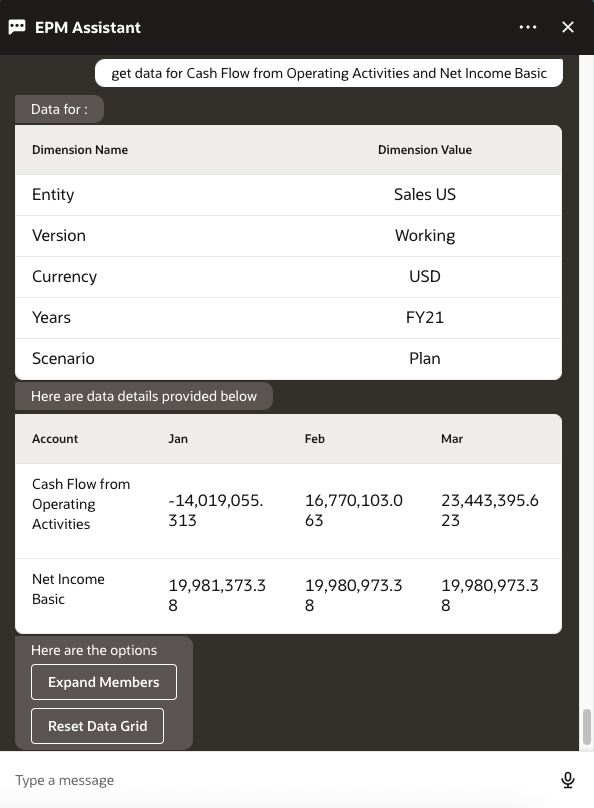Click the user's query message bubble
The height and width of the screenshot is (808, 594).
(330, 73)
